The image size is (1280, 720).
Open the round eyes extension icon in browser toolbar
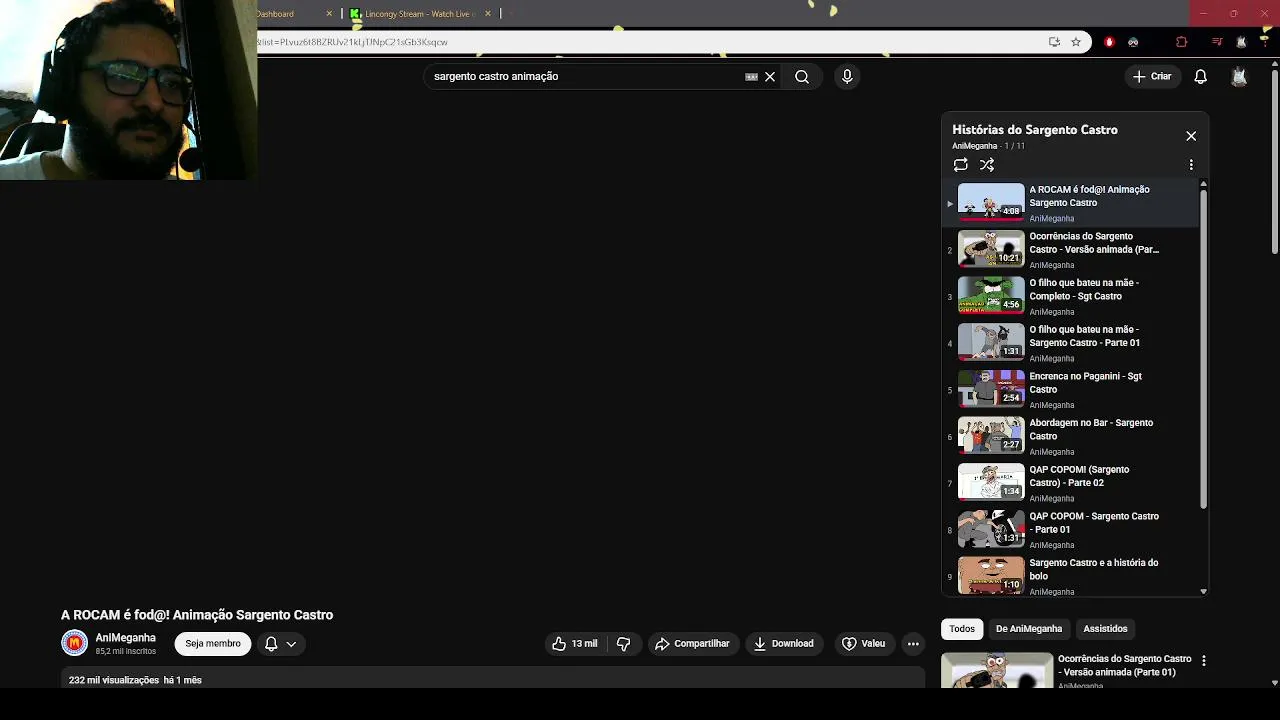(x=1133, y=42)
